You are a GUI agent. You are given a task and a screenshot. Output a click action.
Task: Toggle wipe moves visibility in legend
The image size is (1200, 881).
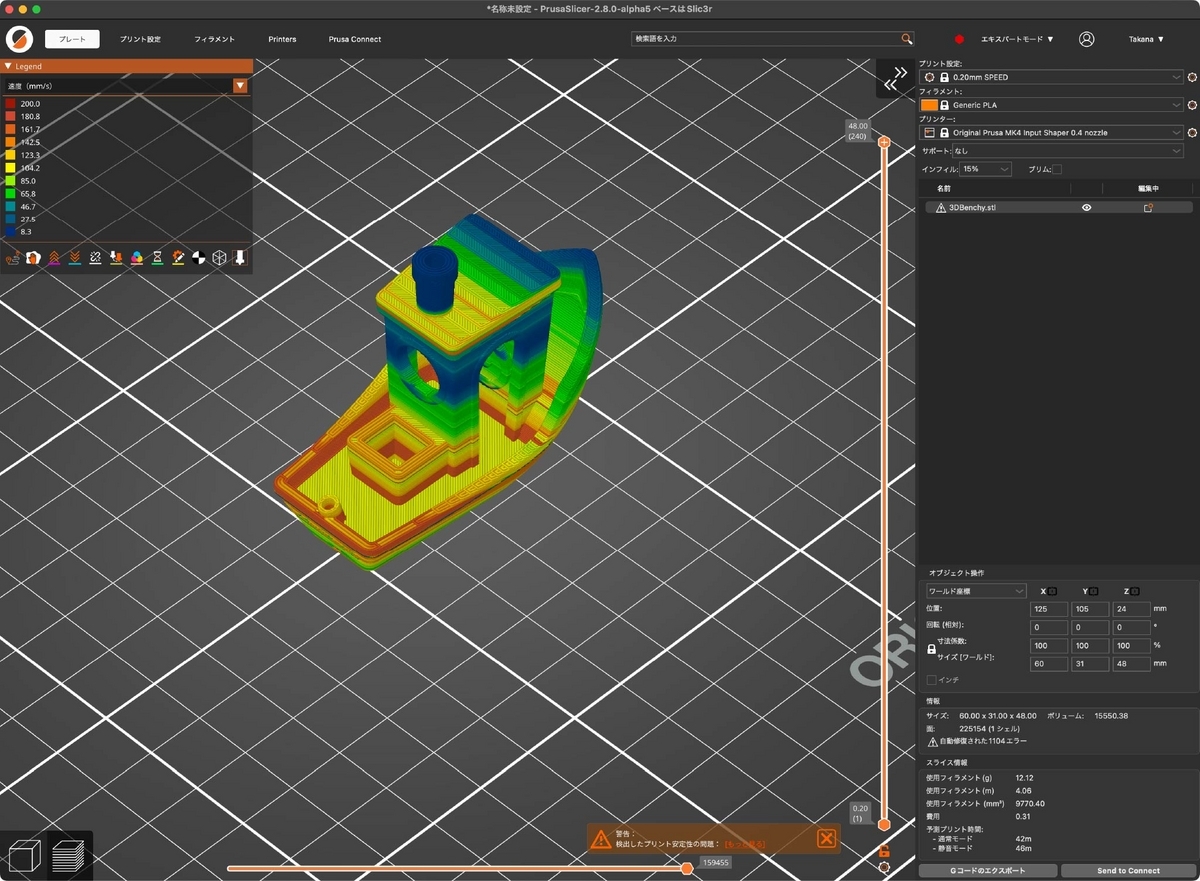click(x=33, y=258)
